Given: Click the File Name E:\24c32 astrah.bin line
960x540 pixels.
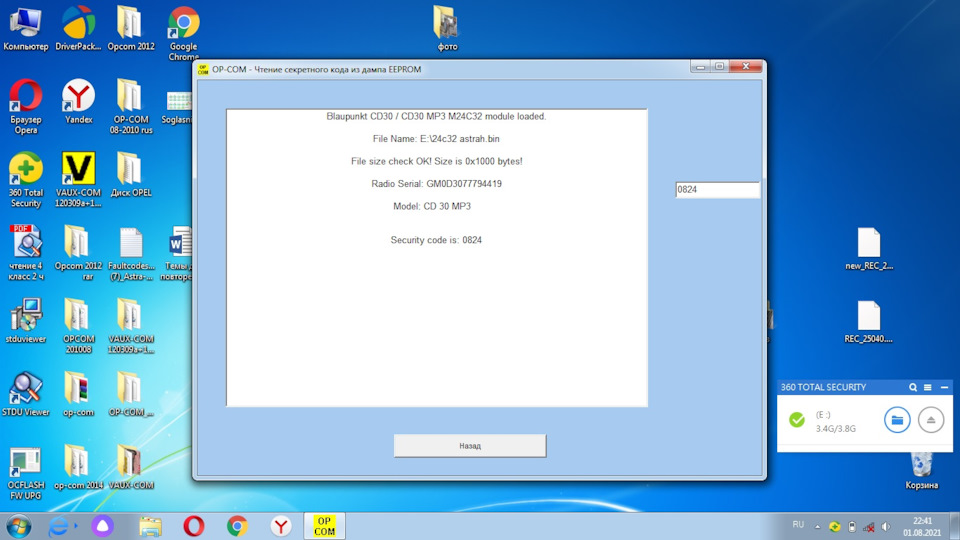Looking at the screenshot, I should pyautogui.click(x=436, y=139).
